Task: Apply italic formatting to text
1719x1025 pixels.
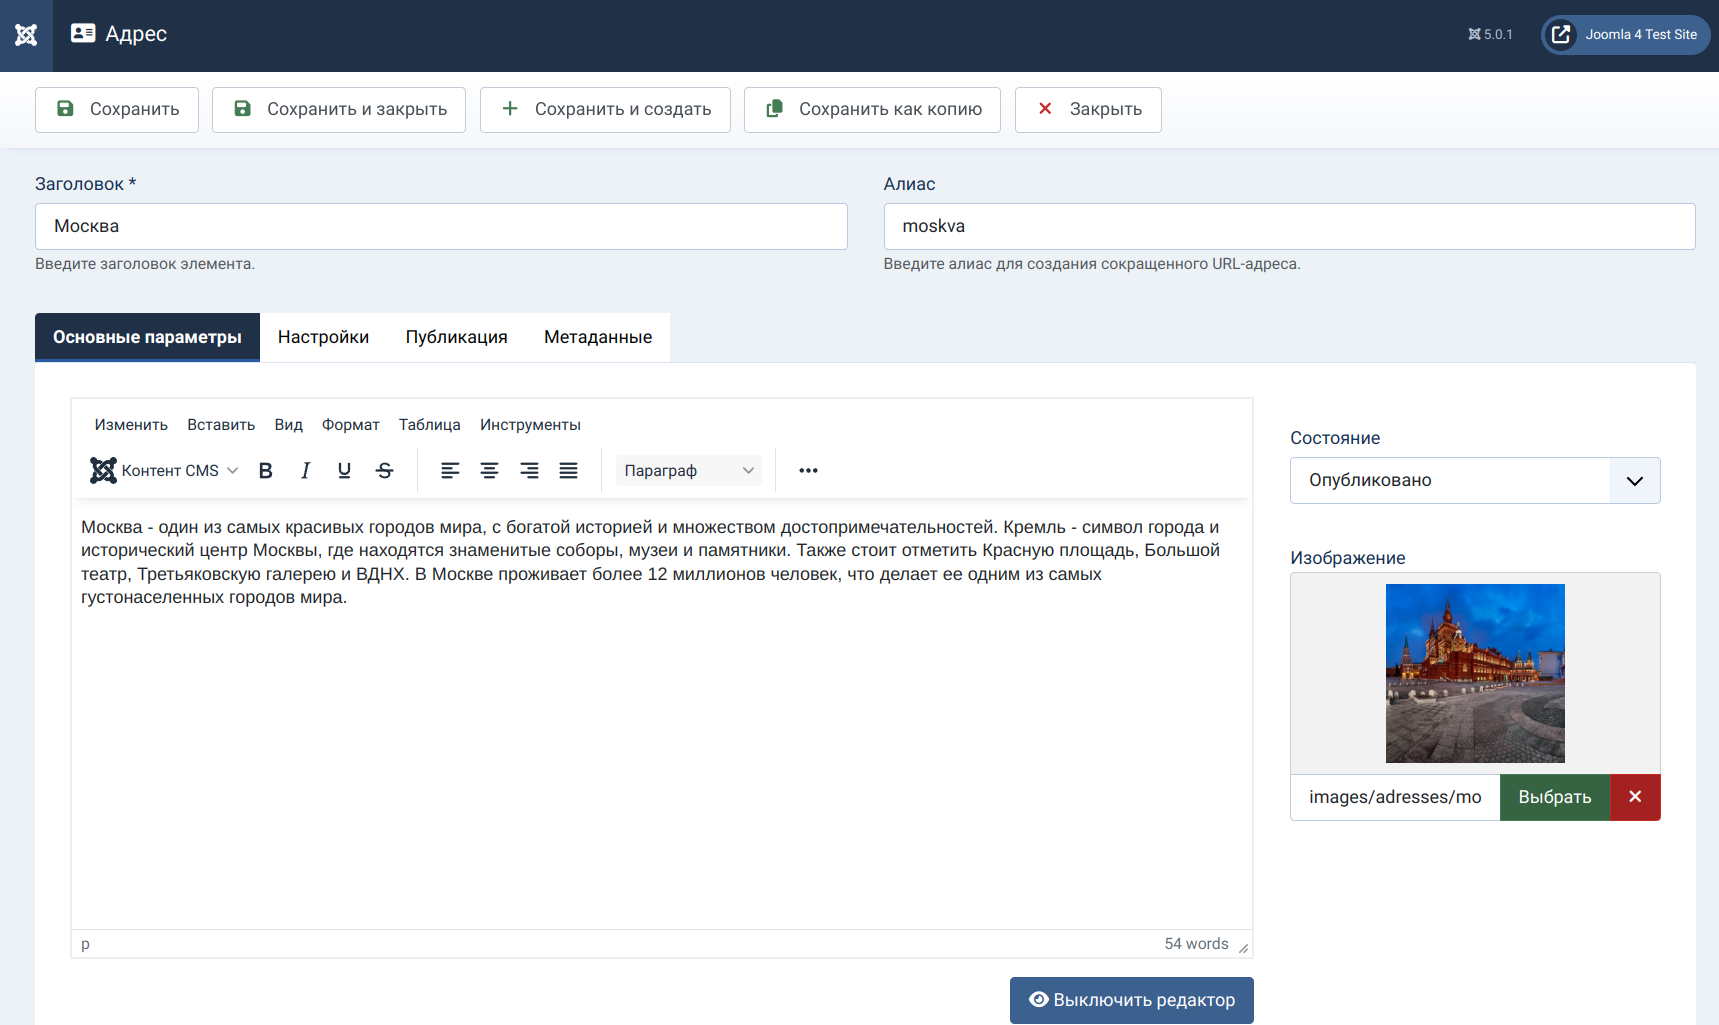Action: [x=305, y=471]
